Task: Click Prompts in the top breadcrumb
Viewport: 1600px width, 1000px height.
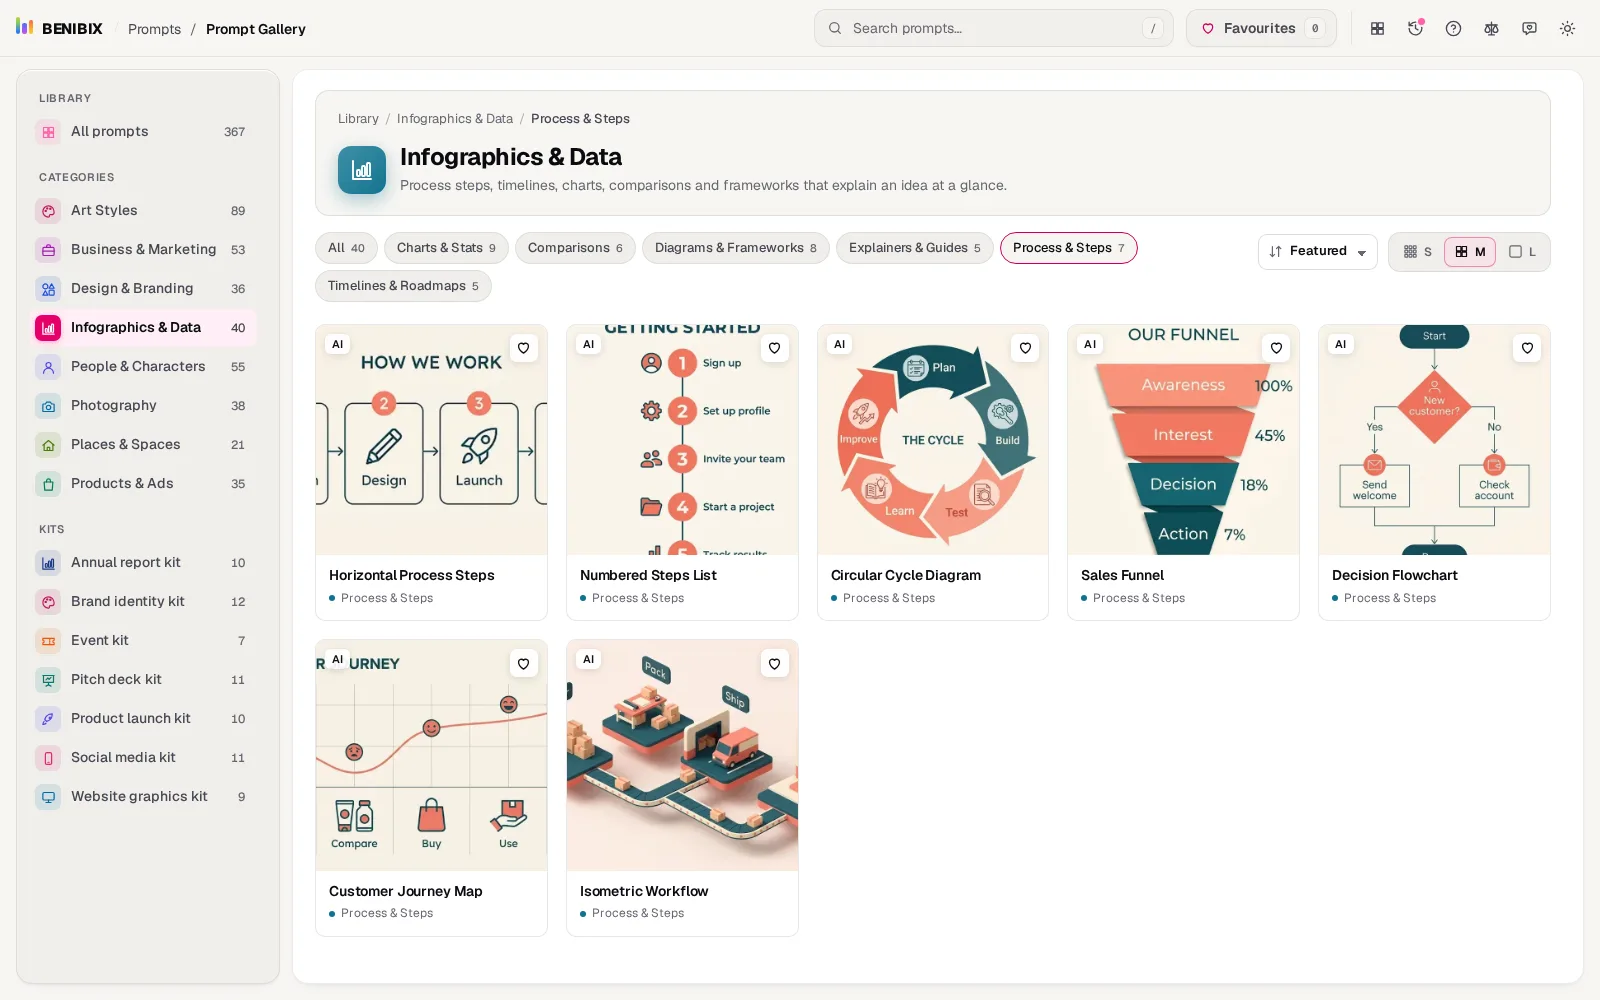Action: point(154,29)
